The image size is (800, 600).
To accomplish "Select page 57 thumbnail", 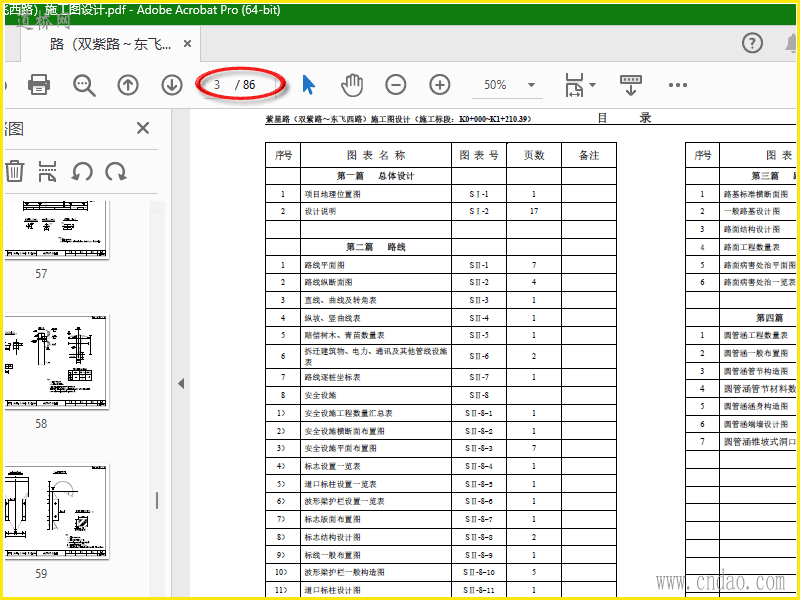I will pyautogui.click(x=57, y=229).
